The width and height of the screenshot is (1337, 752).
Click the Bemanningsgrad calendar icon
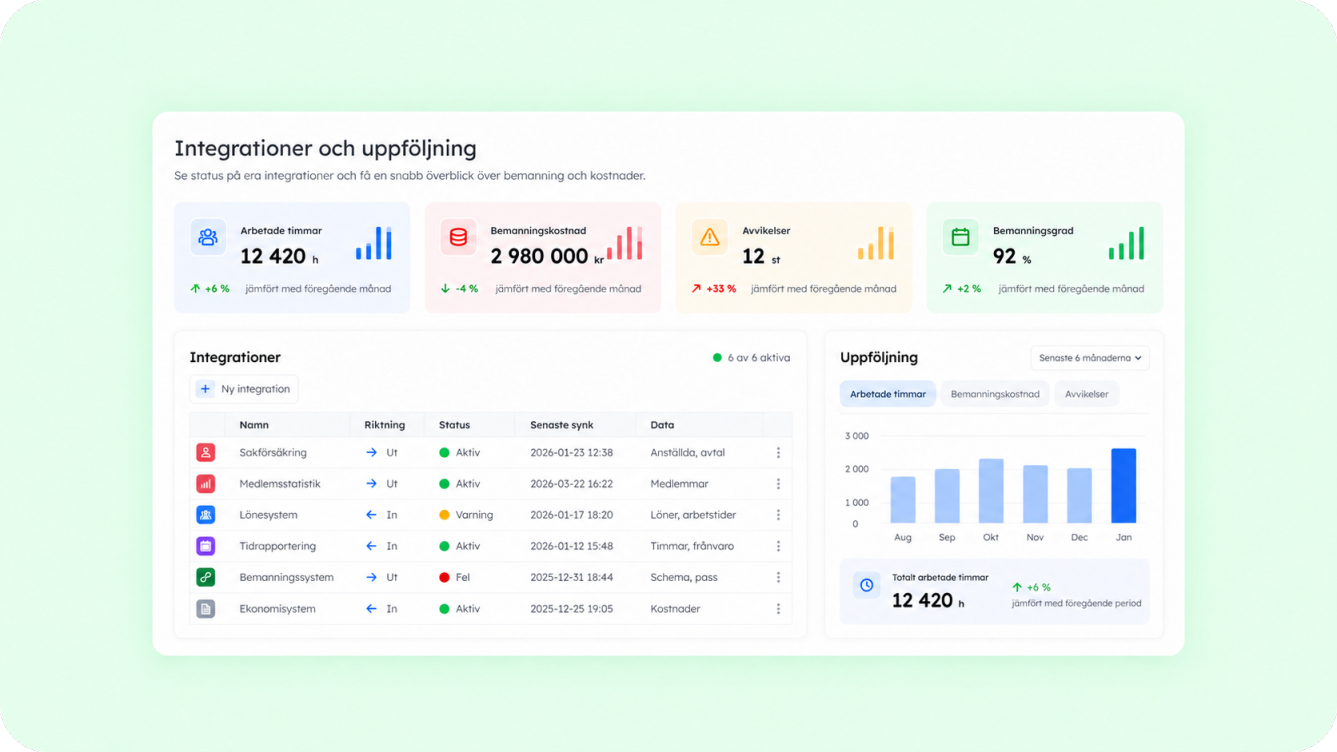pyautogui.click(x=960, y=238)
